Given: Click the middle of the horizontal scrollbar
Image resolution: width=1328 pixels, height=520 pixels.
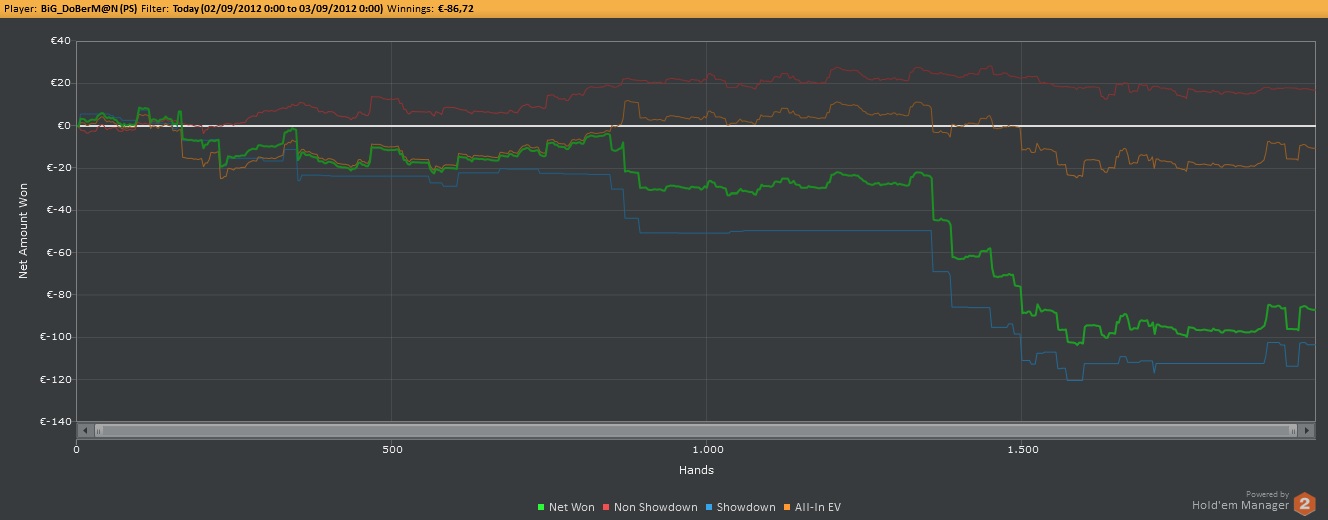Looking at the screenshot, I should pyautogui.click(x=695, y=430).
